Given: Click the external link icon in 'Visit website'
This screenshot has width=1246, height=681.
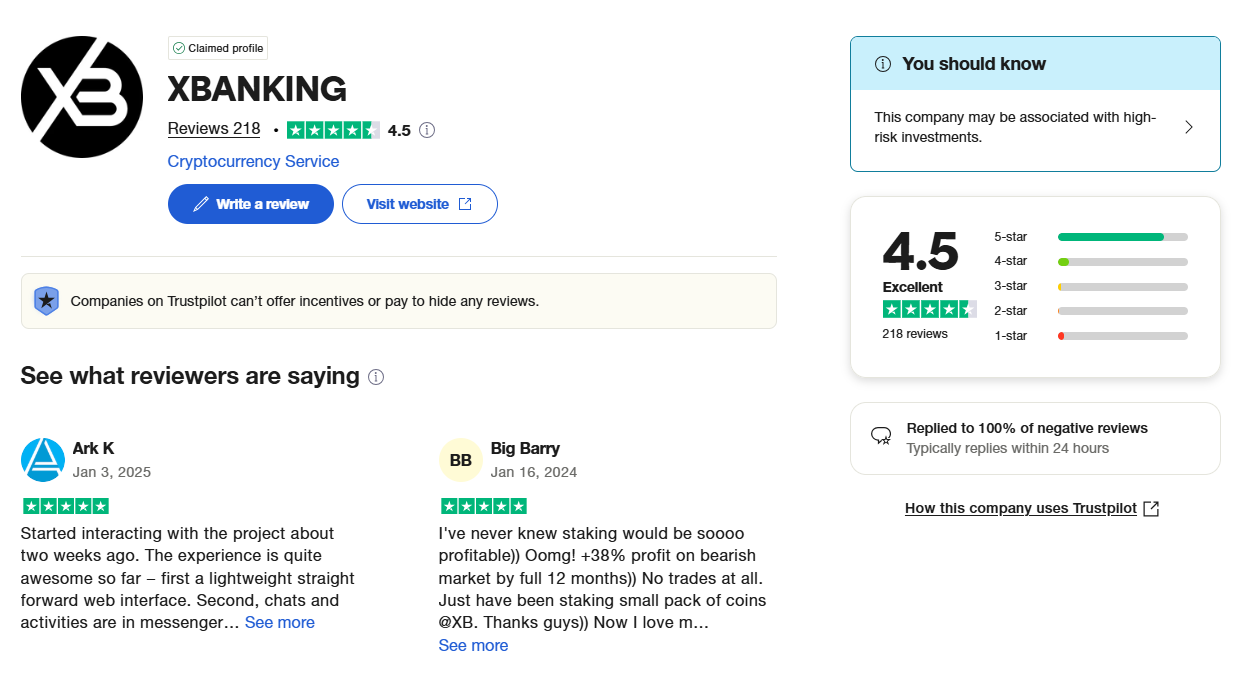Looking at the screenshot, I should pyautogui.click(x=465, y=204).
